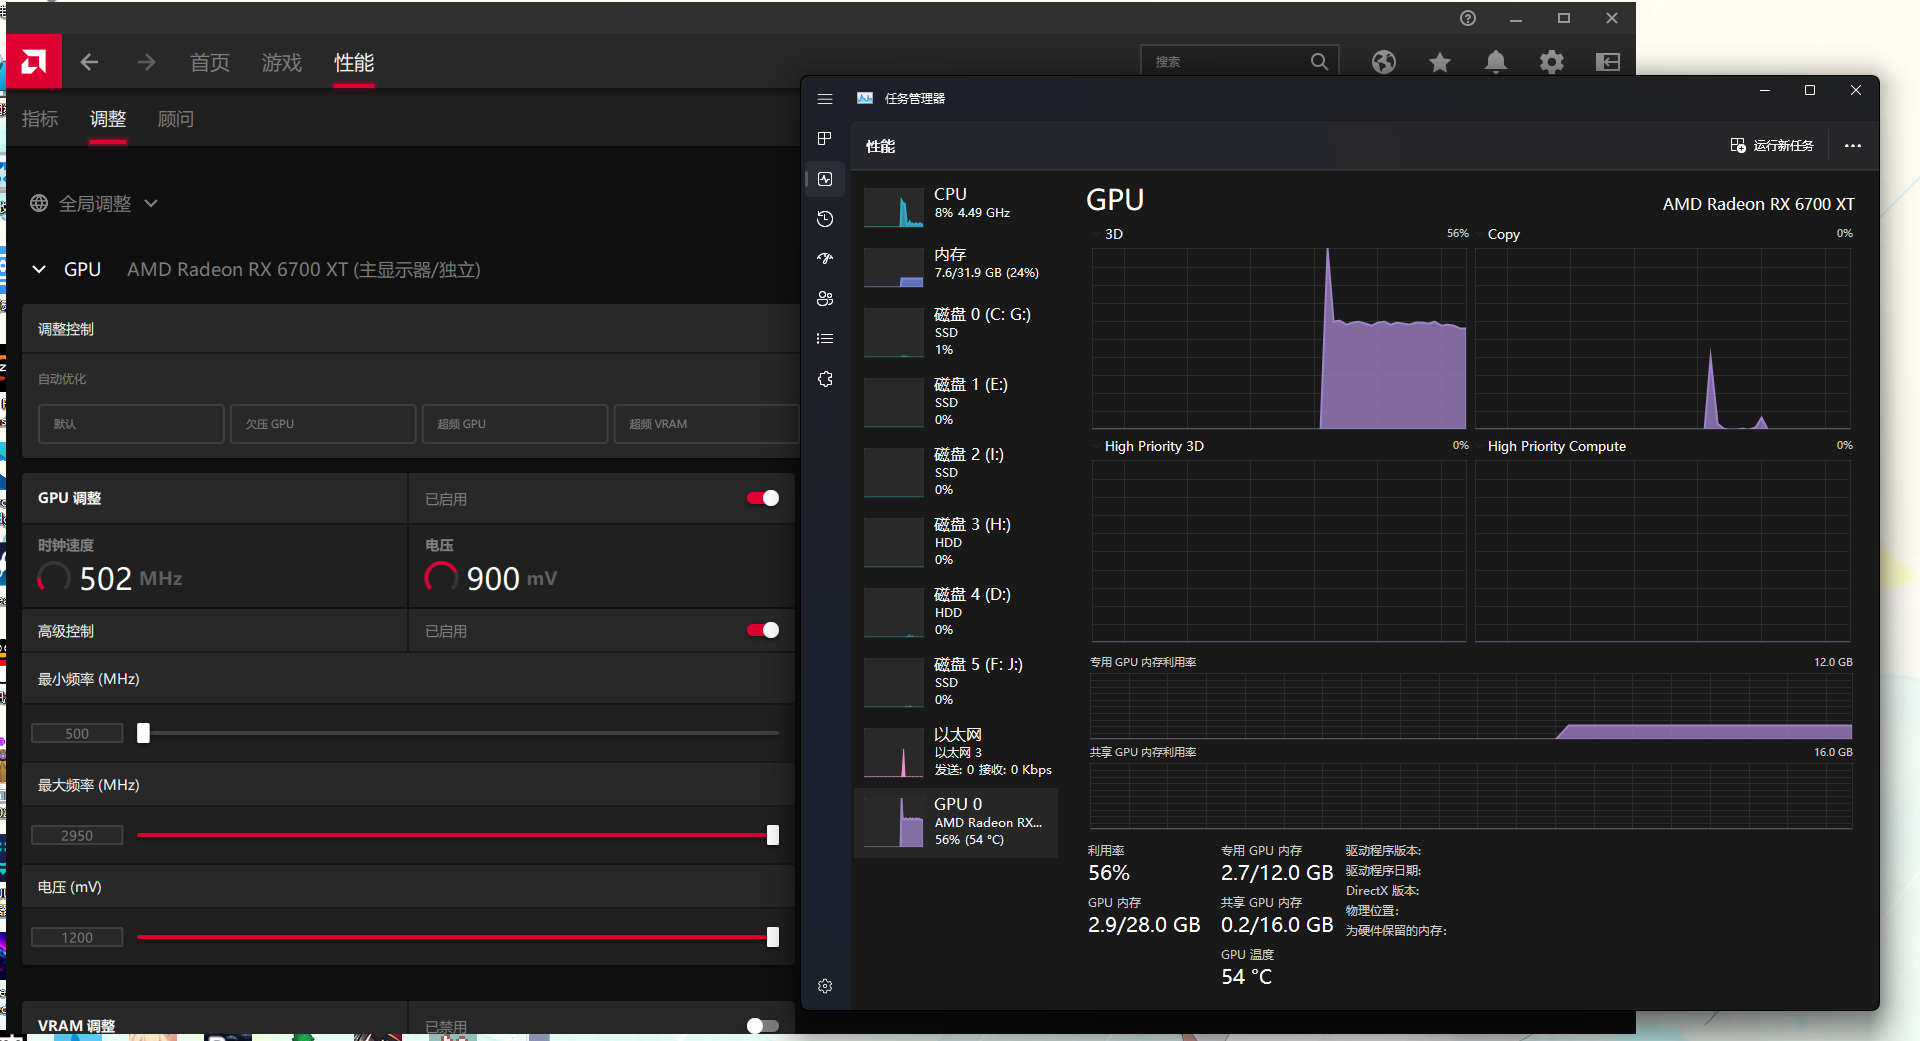The image size is (1920, 1041).
Task: Open the web browser globe icon
Action: tap(1383, 62)
